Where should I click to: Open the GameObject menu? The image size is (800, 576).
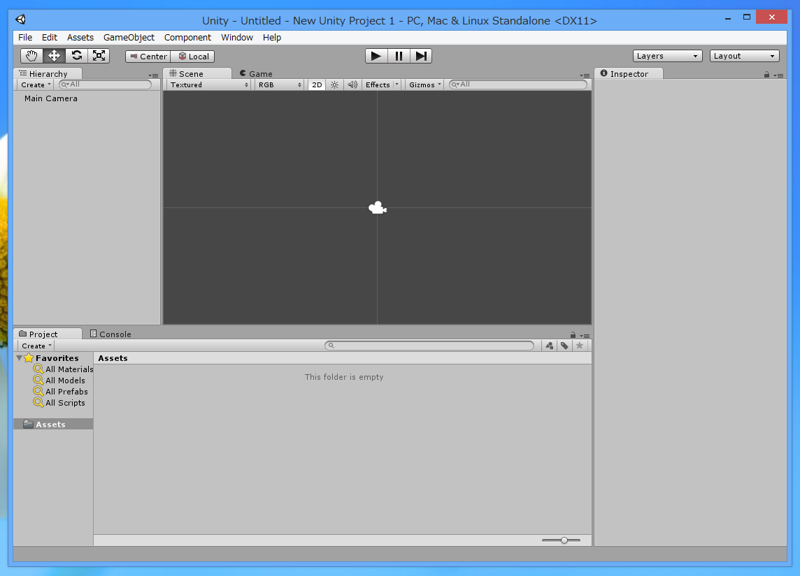click(129, 37)
